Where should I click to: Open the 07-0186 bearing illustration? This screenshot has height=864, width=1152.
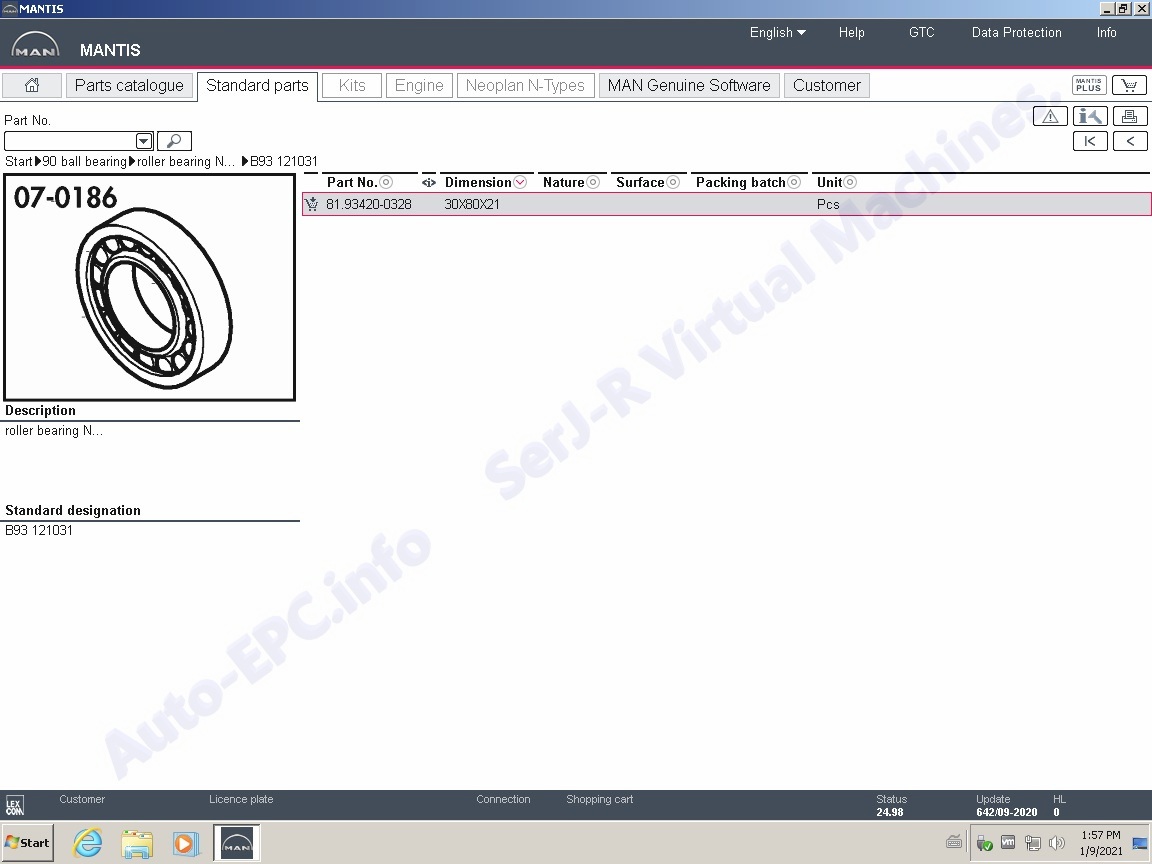[x=150, y=287]
